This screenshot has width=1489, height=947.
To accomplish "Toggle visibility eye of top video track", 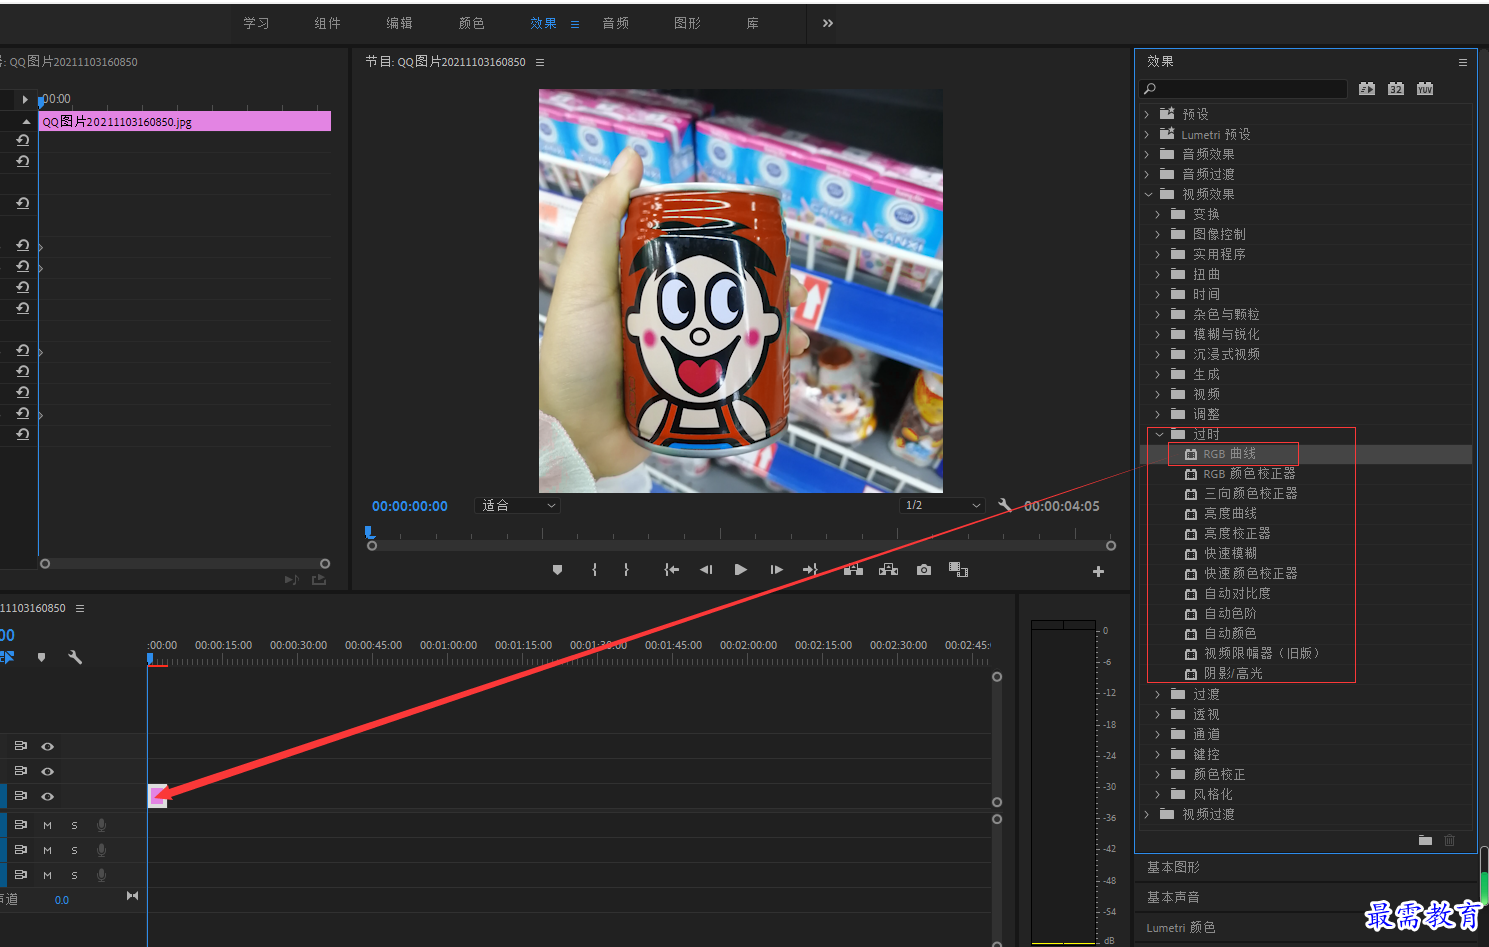I will click(47, 746).
